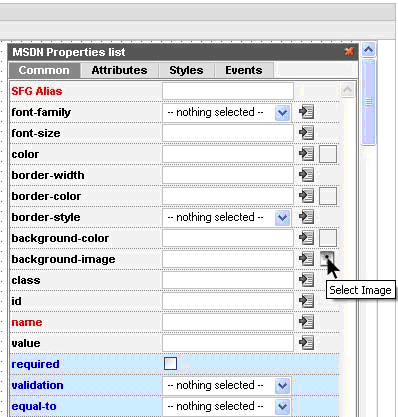Switch to the Attributes tab
Viewport: 398px width, 417px height.
(x=119, y=70)
